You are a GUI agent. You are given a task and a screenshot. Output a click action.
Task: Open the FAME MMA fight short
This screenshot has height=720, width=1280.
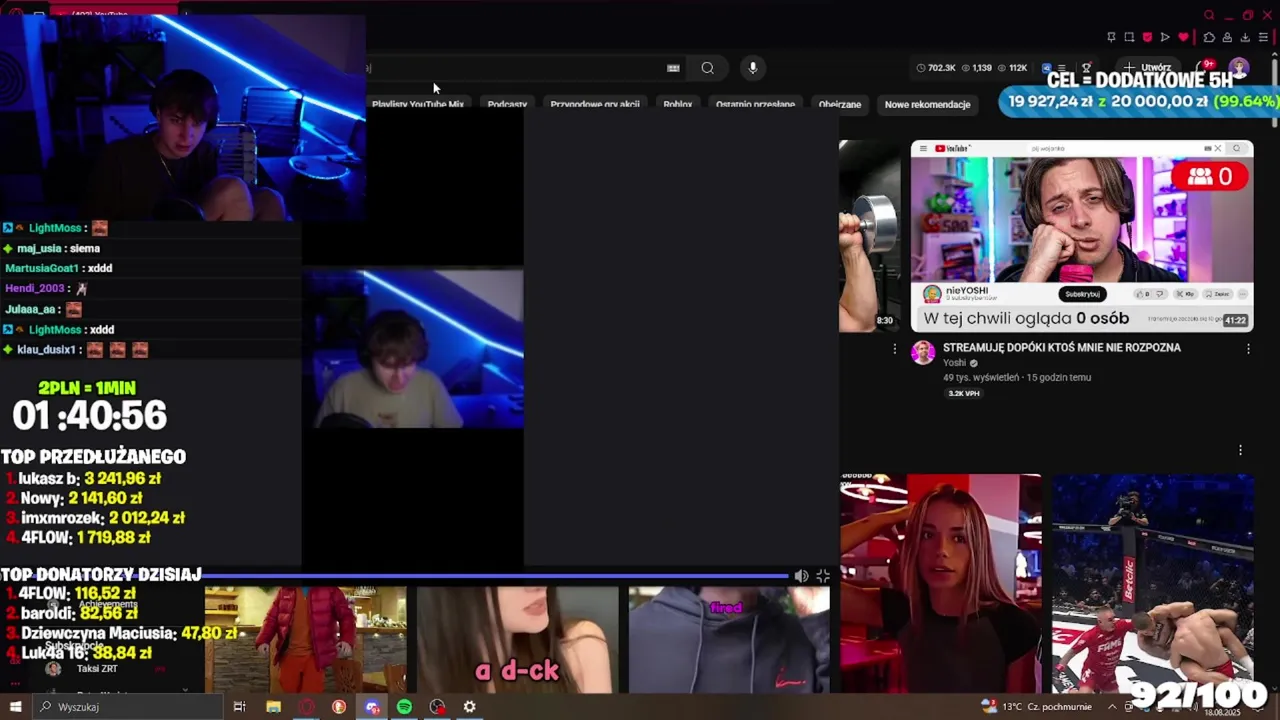coord(1152,584)
